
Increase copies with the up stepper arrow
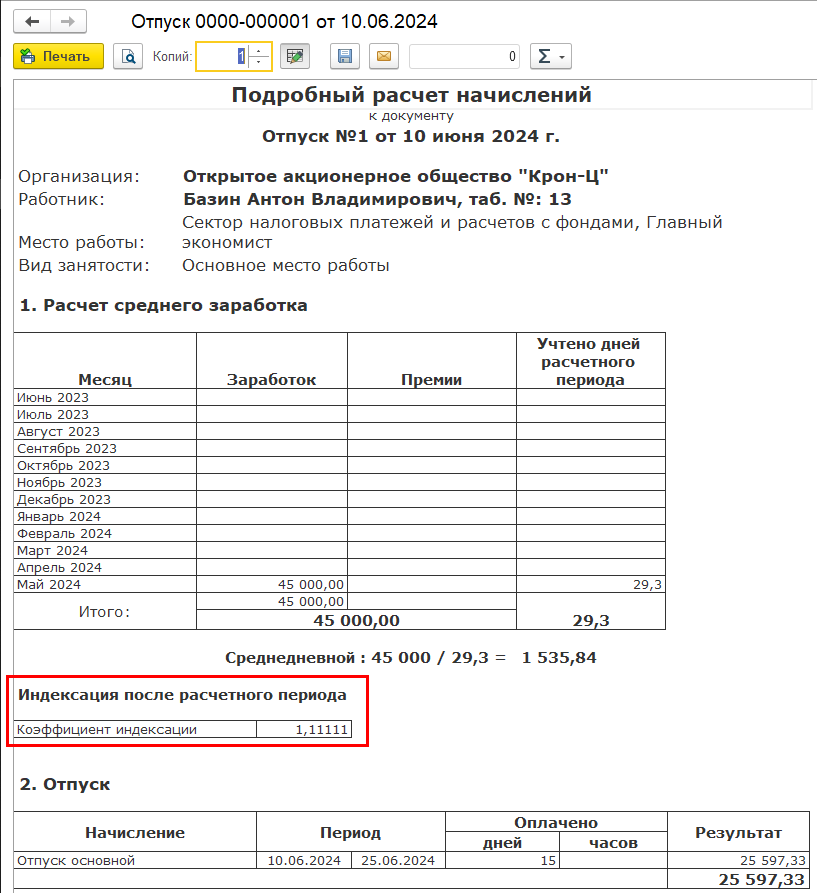click(259, 50)
